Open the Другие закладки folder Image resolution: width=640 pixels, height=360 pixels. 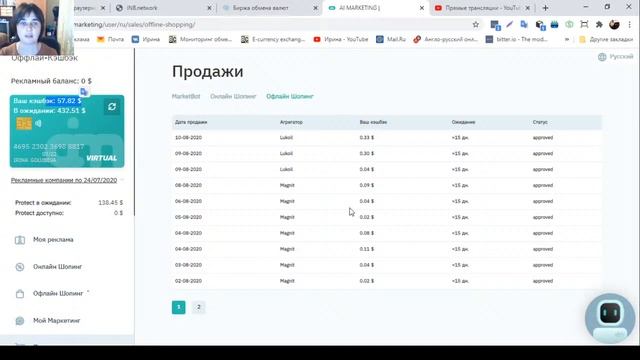coord(606,39)
